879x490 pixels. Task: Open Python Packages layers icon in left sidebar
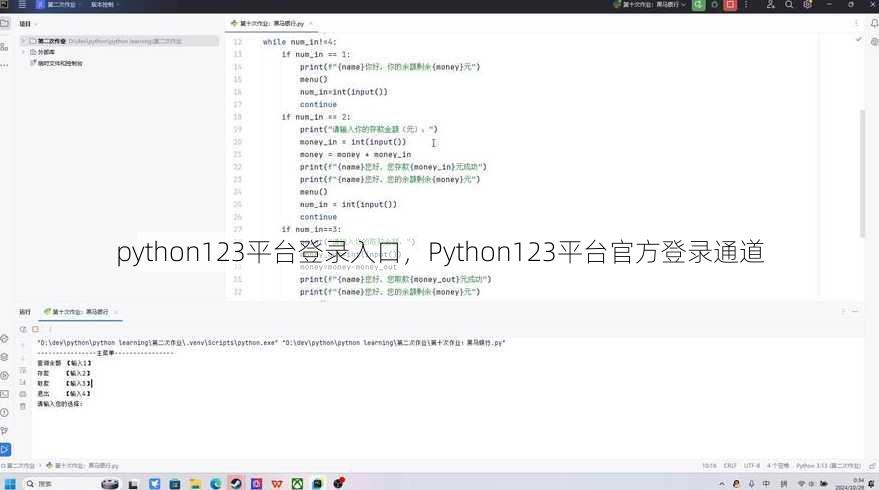coord(4,357)
